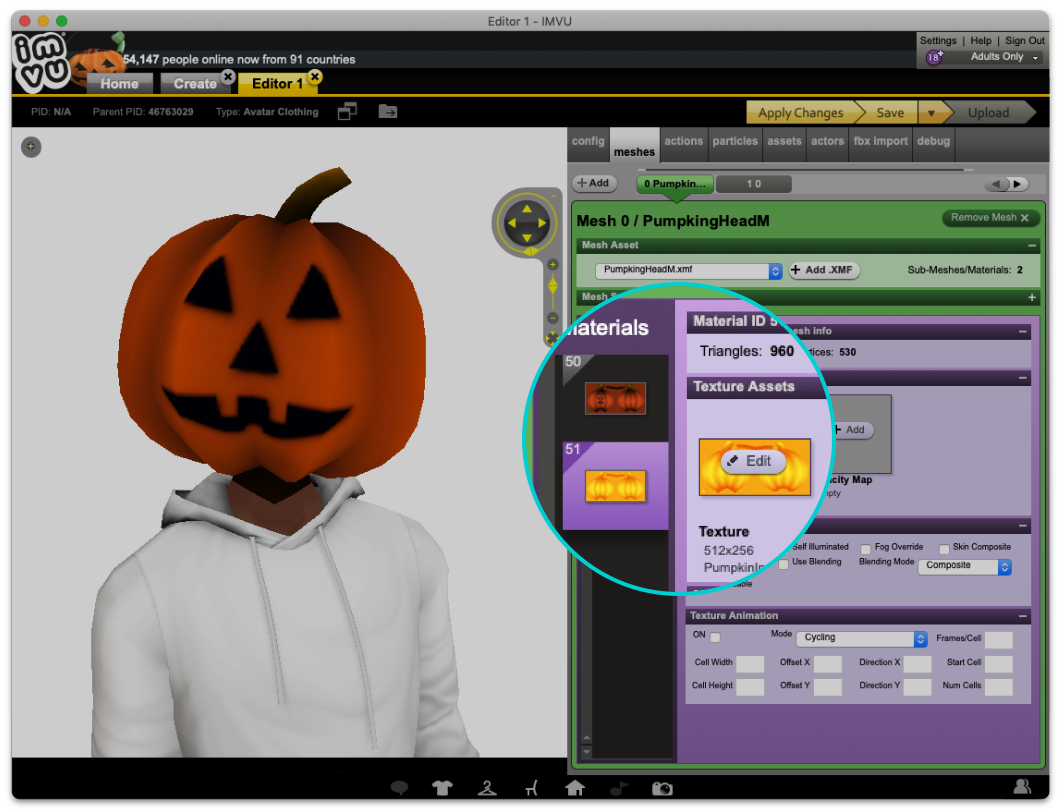Image resolution: width=1060 pixels, height=810 pixels.
Task: Open the Settings link
Action: point(938,41)
